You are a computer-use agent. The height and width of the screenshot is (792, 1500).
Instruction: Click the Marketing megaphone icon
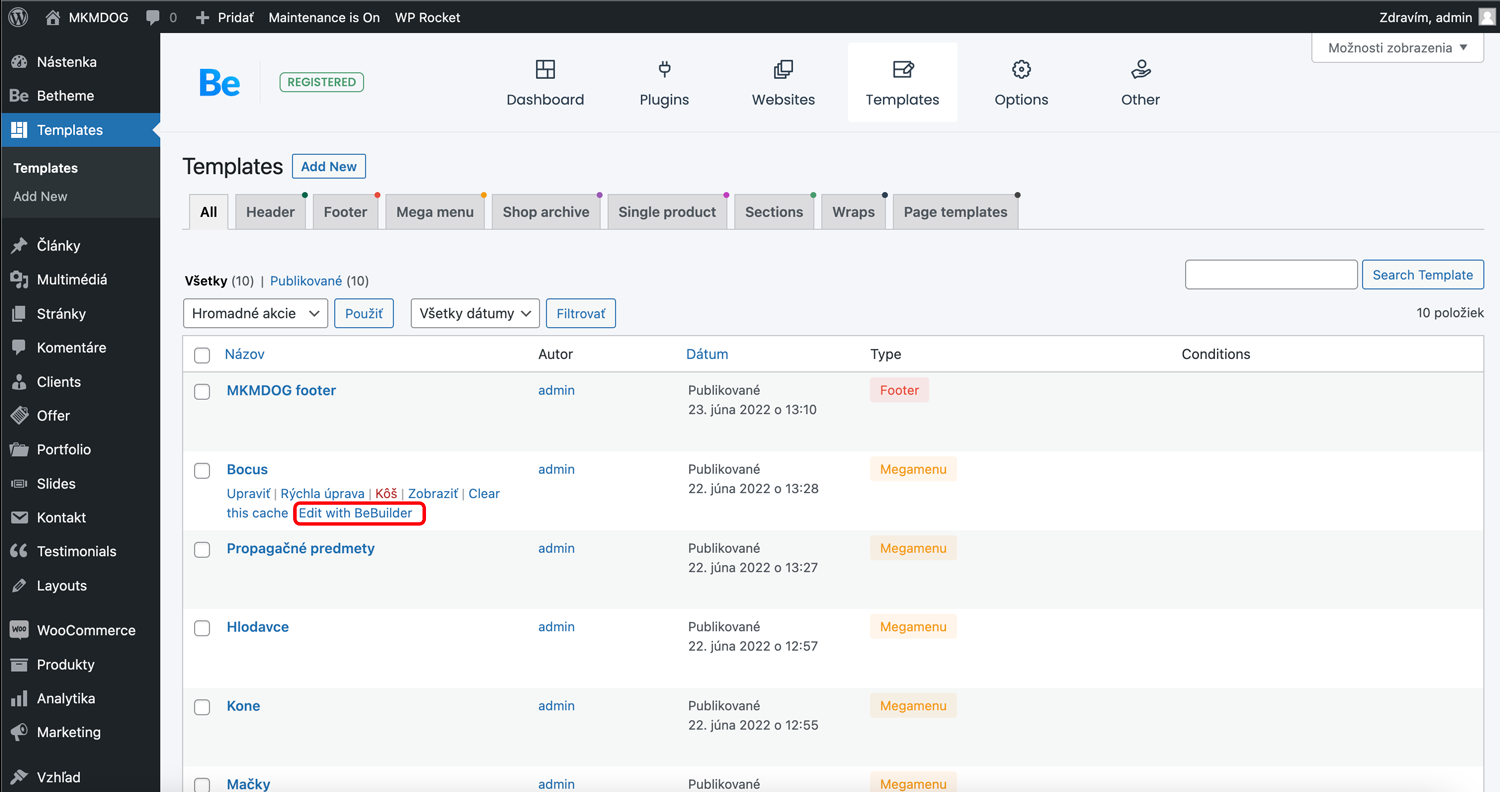(19, 733)
